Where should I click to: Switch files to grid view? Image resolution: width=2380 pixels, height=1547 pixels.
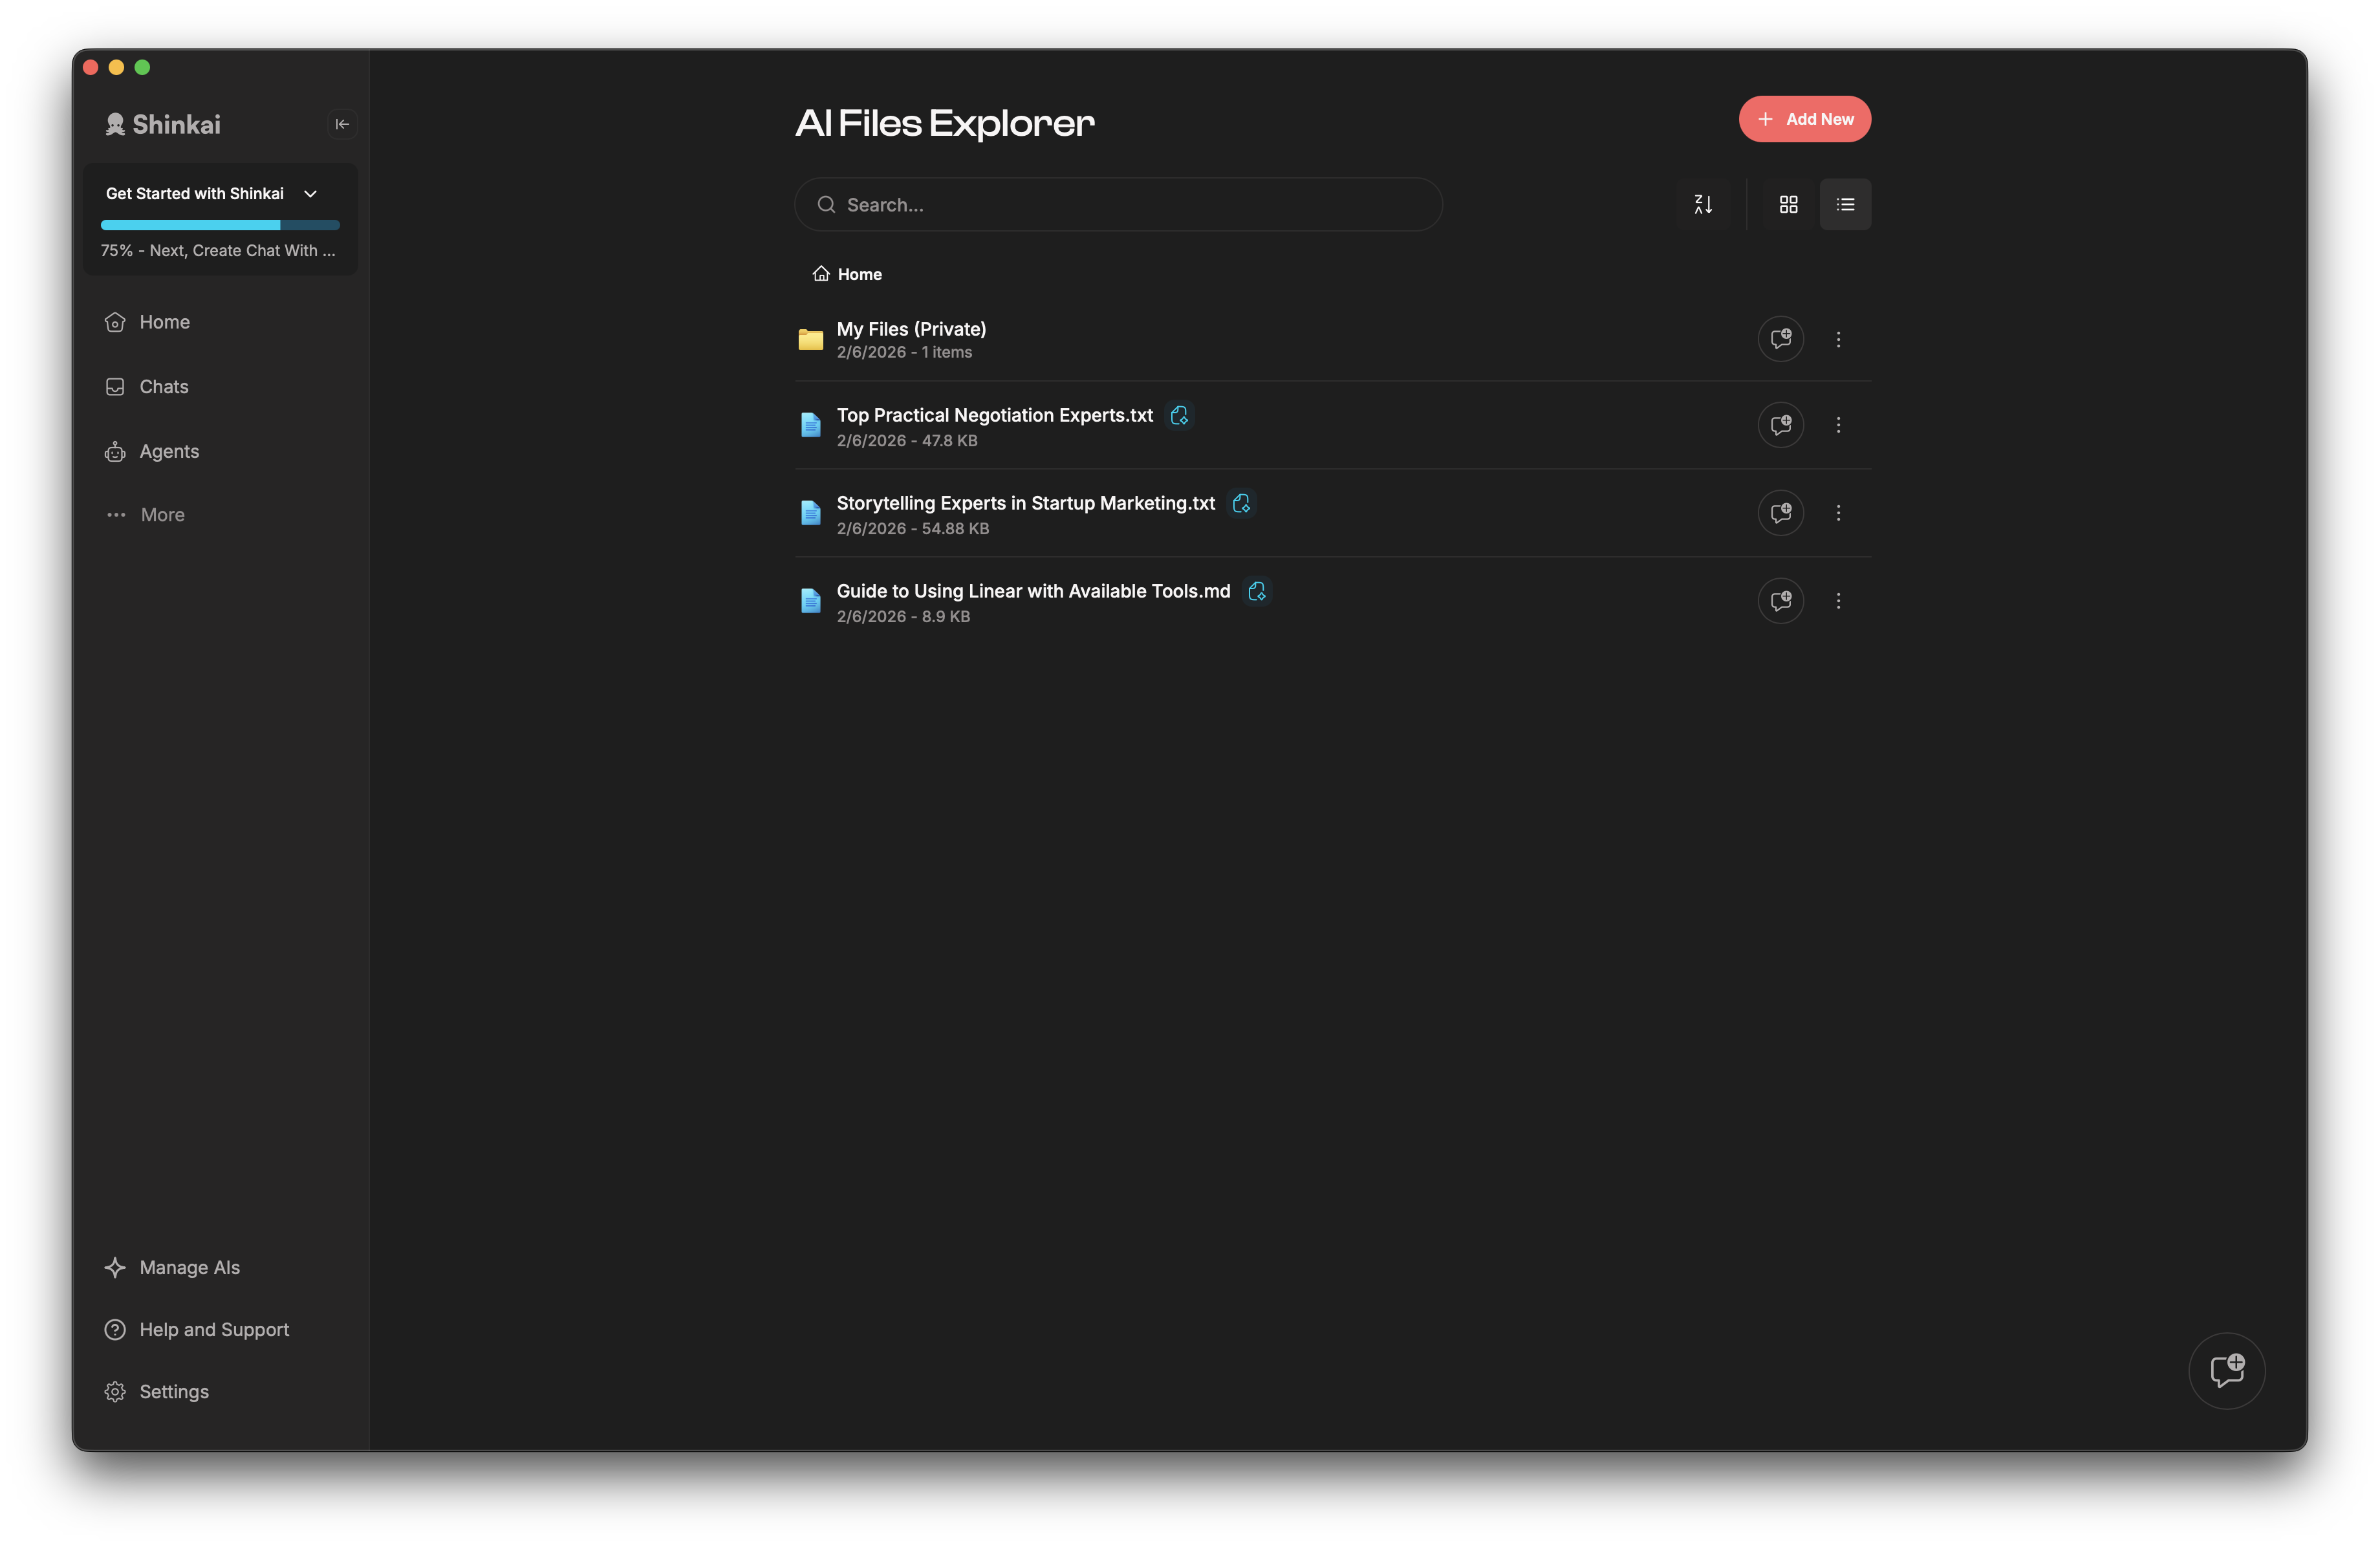(x=1788, y=204)
